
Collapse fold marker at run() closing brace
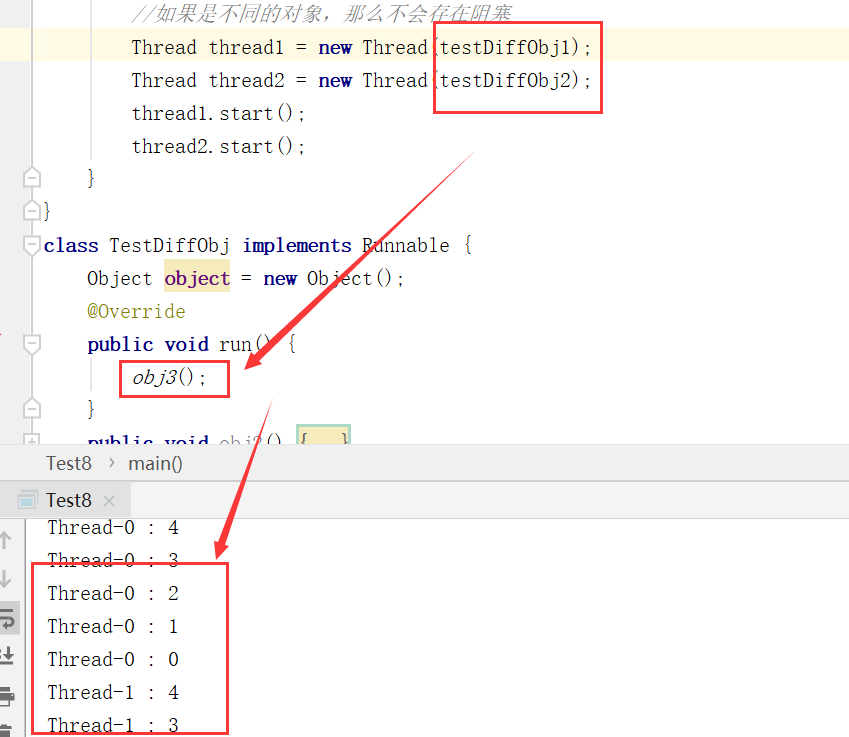click(32, 408)
